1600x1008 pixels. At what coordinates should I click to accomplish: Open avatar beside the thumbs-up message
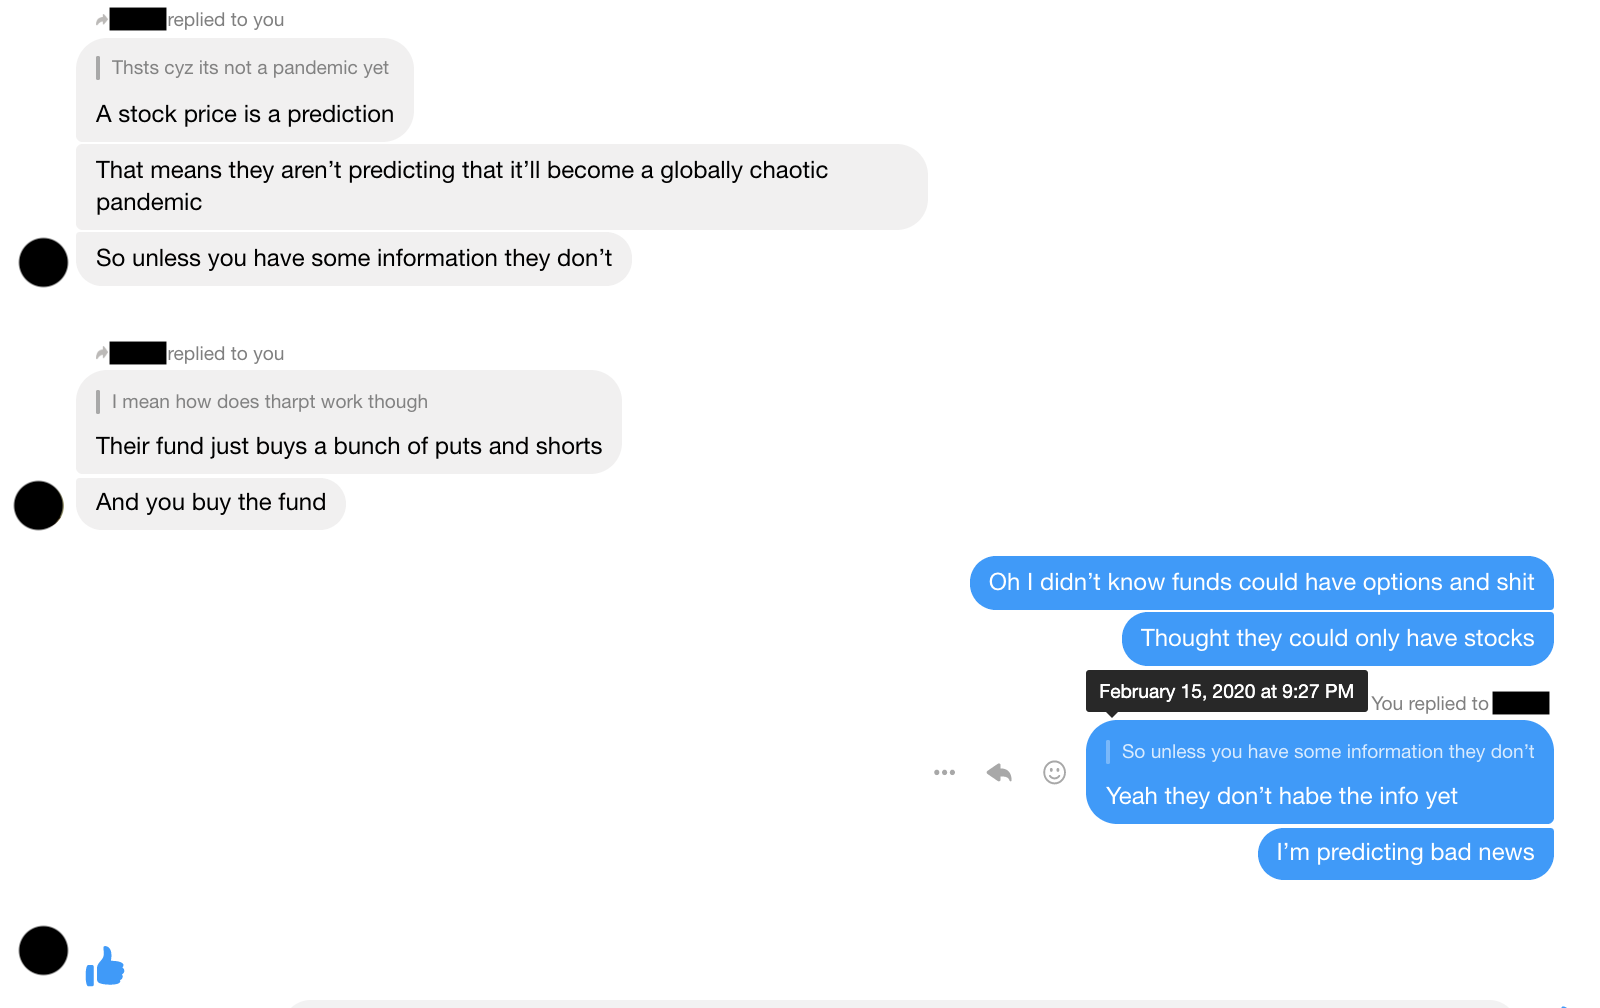pos(43,950)
